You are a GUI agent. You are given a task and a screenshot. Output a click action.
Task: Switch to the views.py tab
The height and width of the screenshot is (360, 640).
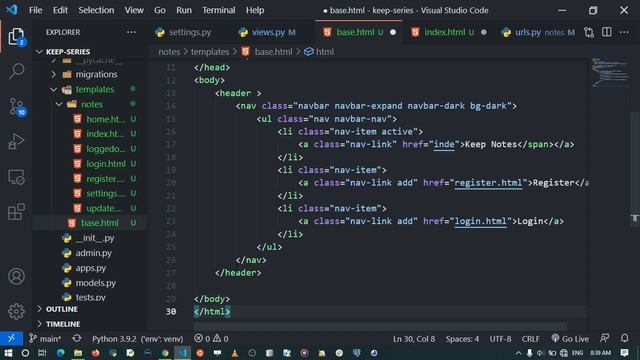267,32
